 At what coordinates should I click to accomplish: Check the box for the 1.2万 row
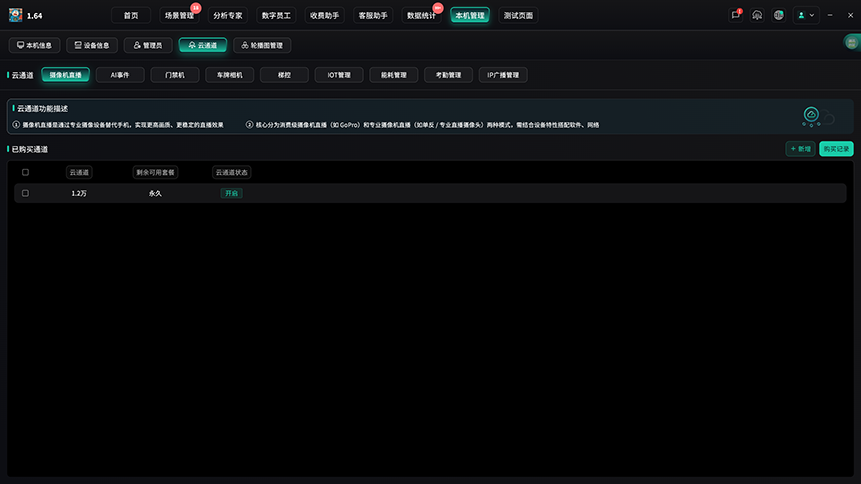pyautogui.click(x=25, y=193)
